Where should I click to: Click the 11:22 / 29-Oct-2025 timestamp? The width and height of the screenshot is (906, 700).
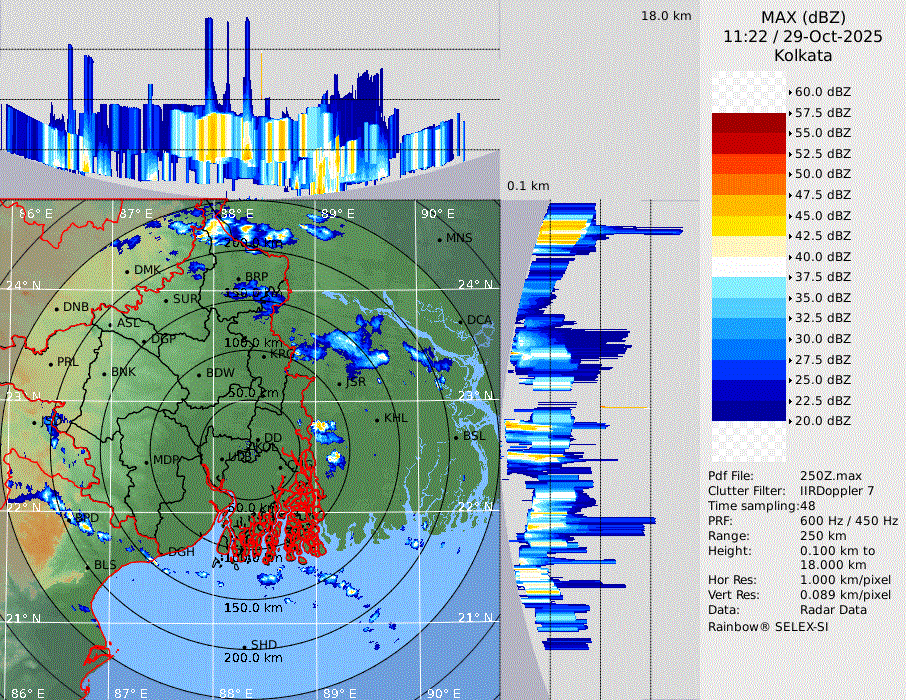pos(803,36)
